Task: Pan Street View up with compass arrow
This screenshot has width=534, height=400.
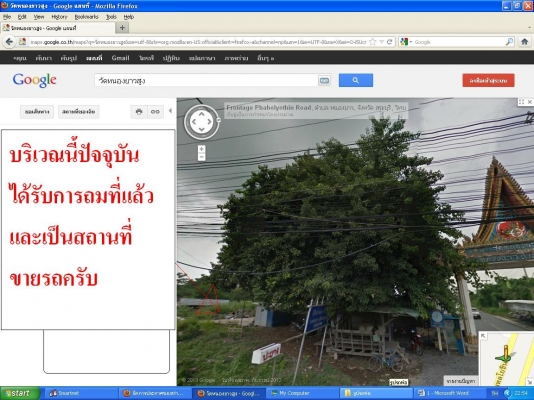Action: 201,114
